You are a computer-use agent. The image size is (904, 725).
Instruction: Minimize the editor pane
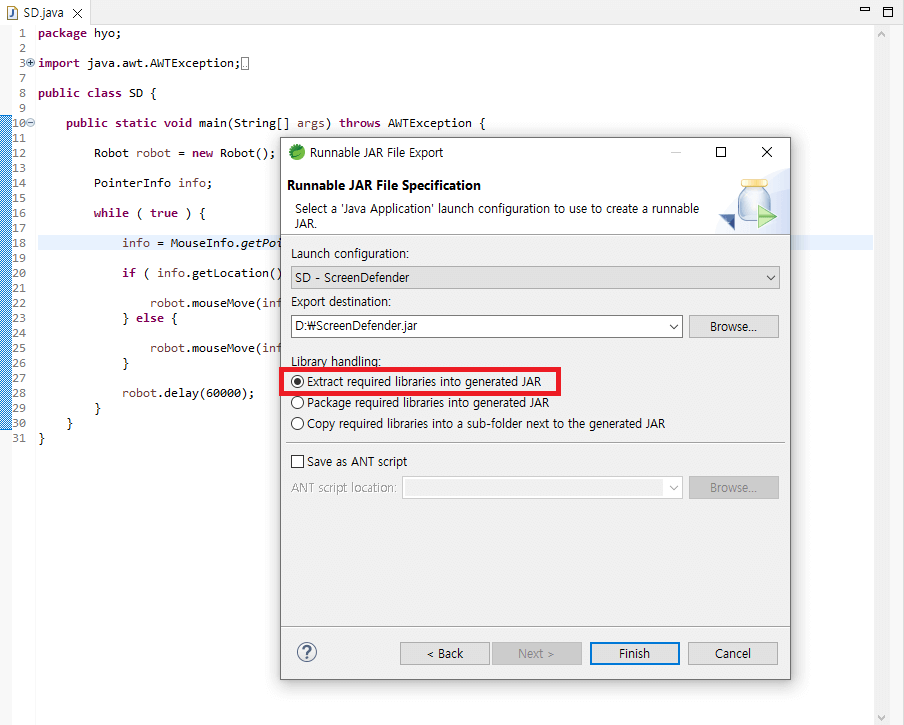(x=865, y=9)
